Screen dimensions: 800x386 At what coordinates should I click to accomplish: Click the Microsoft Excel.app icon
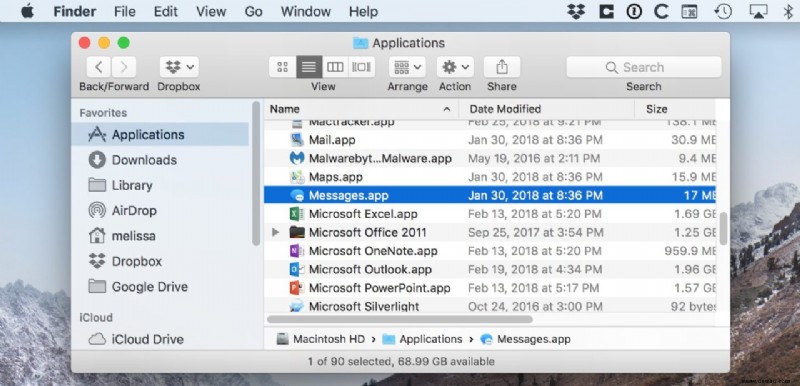pos(297,214)
